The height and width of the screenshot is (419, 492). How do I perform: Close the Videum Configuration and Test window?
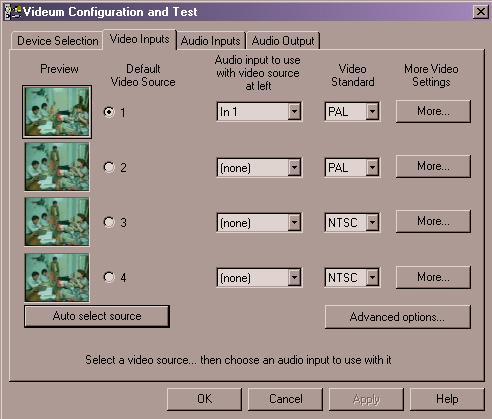[481, 12]
